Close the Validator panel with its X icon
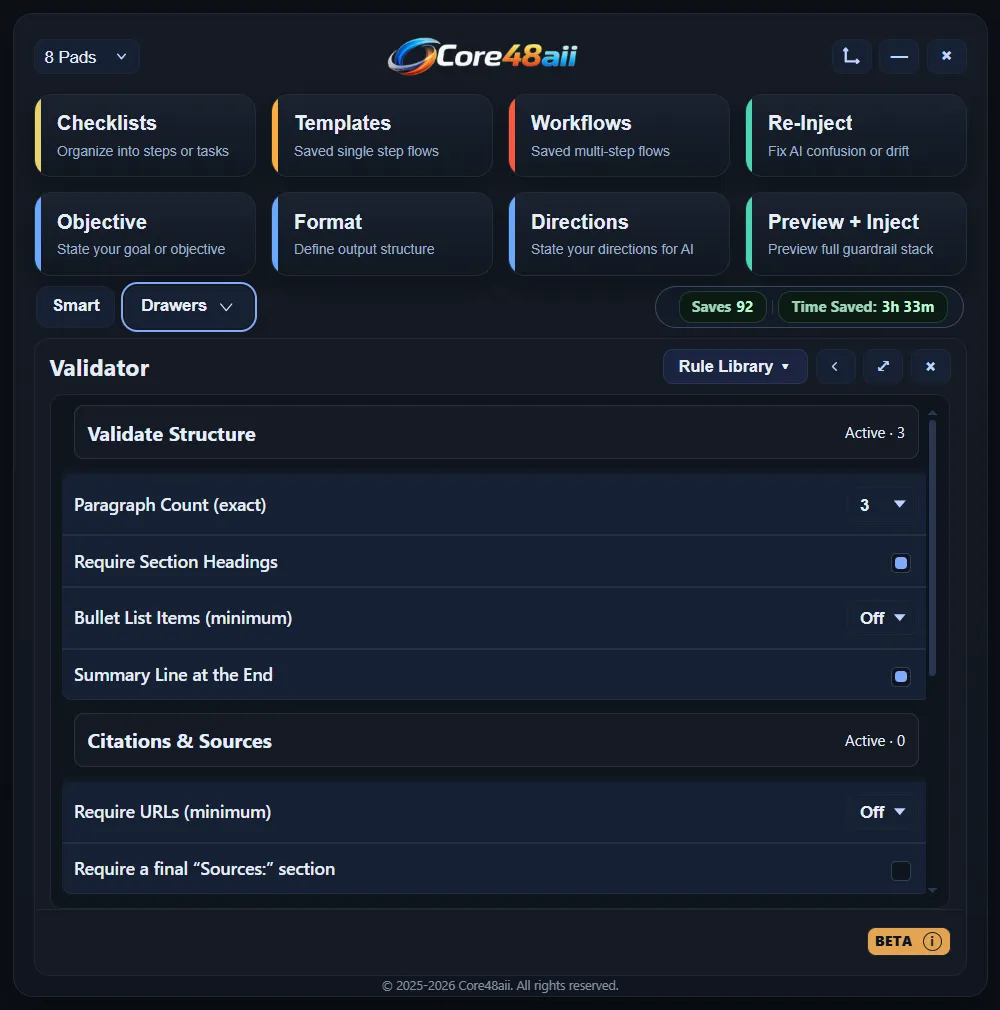 point(931,366)
